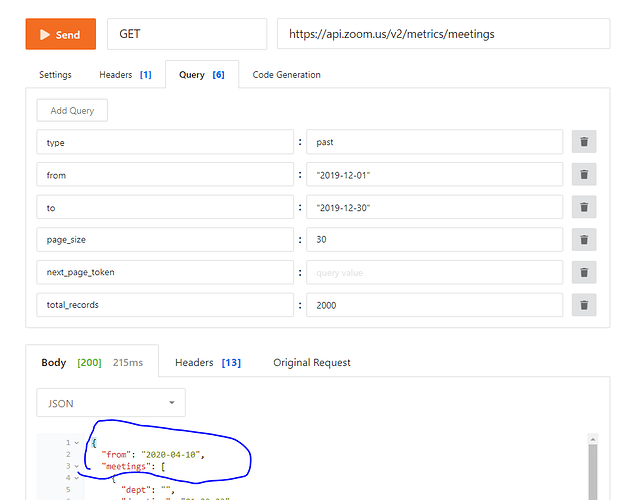The width and height of the screenshot is (624, 500).
Task: Switch to the Settings tab
Action: 55,75
